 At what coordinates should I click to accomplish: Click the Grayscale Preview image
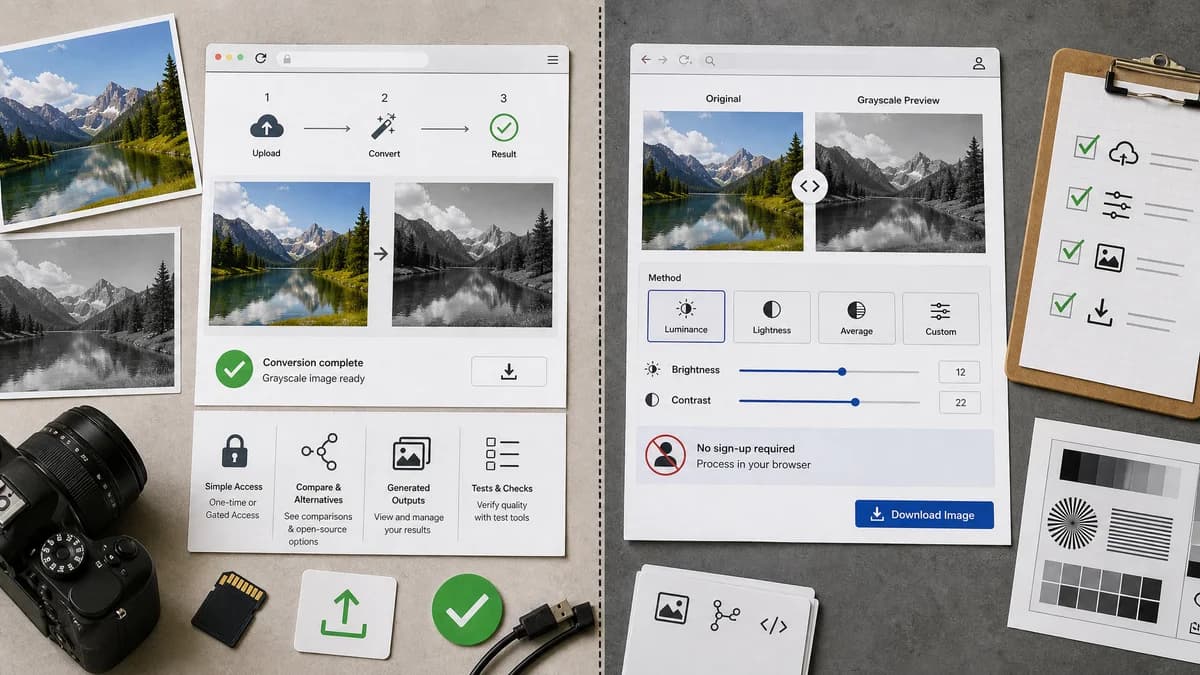[x=899, y=182]
